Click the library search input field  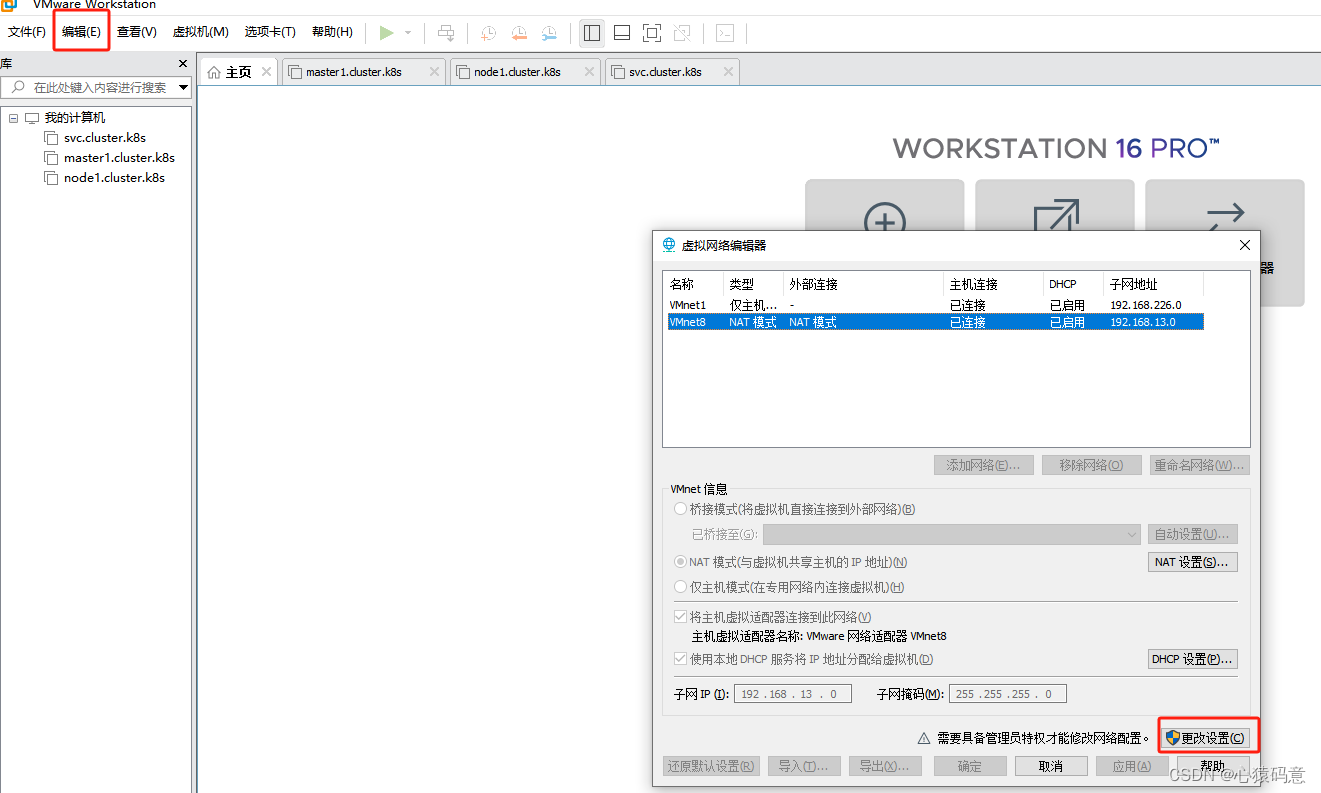(x=96, y=88)
